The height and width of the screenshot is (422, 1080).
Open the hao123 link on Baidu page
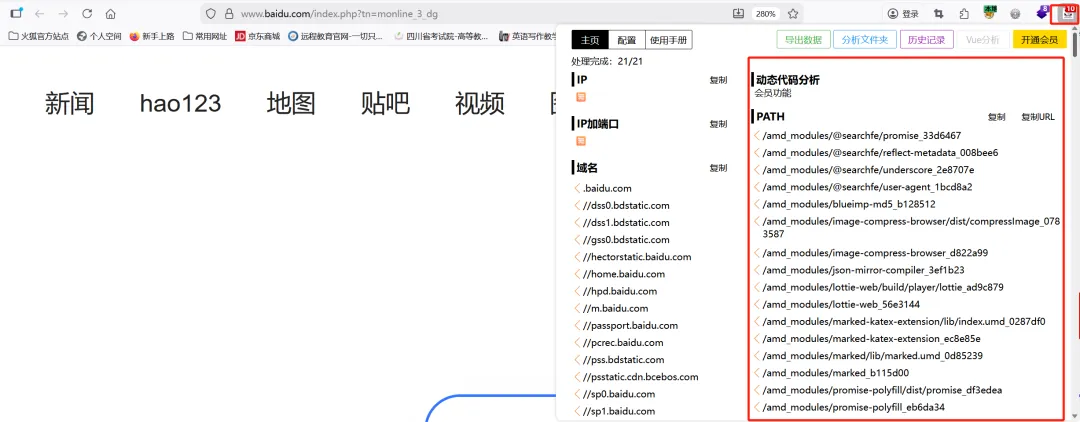[x=180, y=103]
